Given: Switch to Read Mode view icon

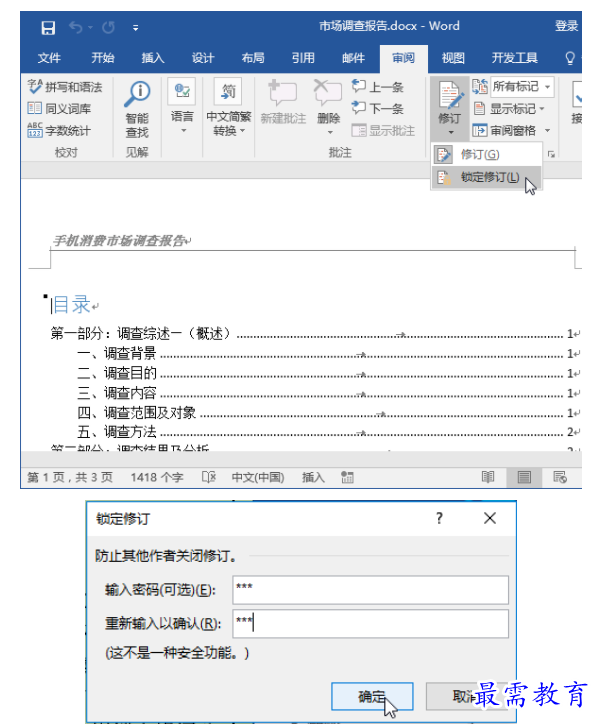Looking at the screenshot, I should 488,477.
